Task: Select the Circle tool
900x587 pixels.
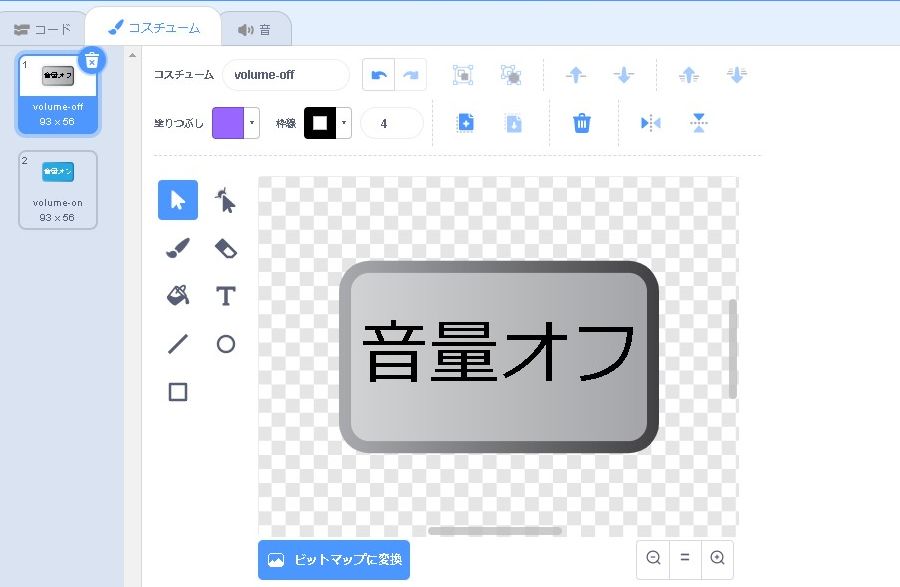Action: pyautogui.click(x=226, y=344)
